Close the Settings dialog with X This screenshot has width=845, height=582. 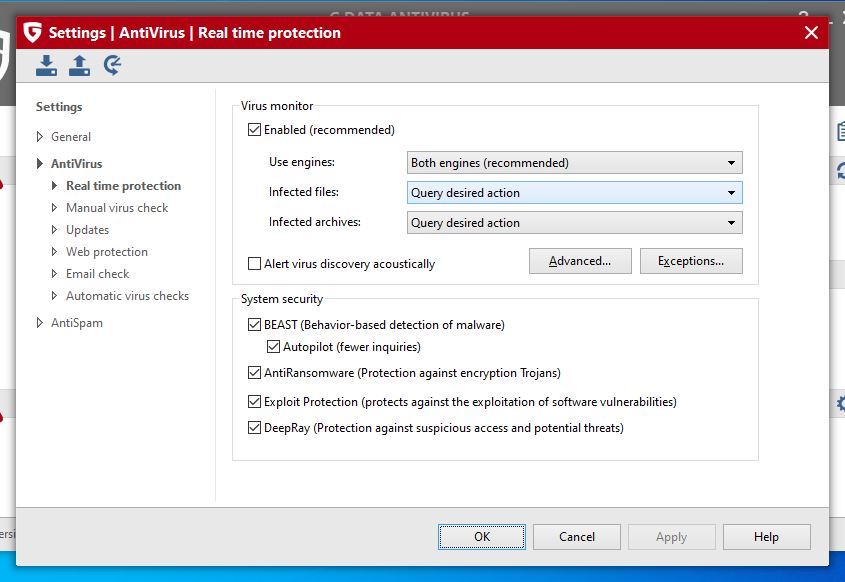point(811,32)
